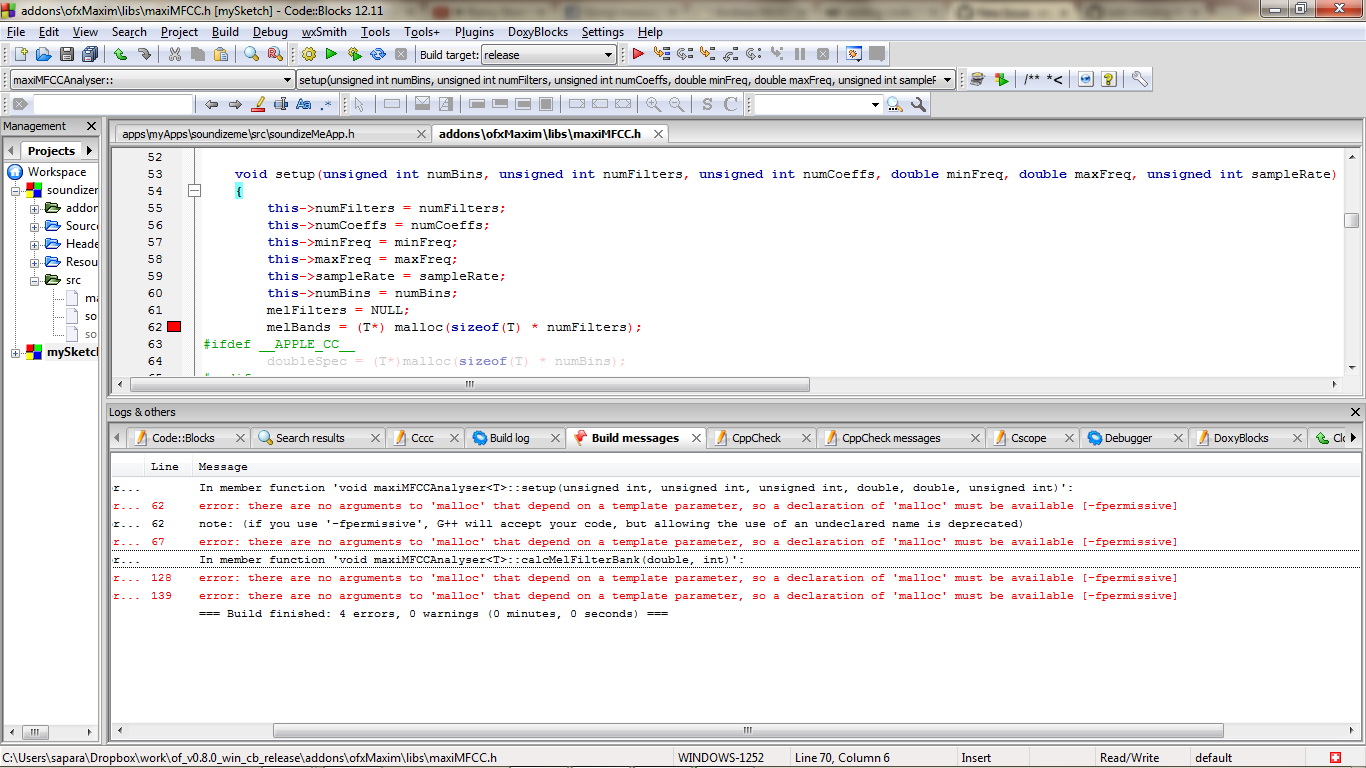This screenshot has height=768, width=1366.
Task: Start debugging with the red arrow icon
Action: pos(638,54)
